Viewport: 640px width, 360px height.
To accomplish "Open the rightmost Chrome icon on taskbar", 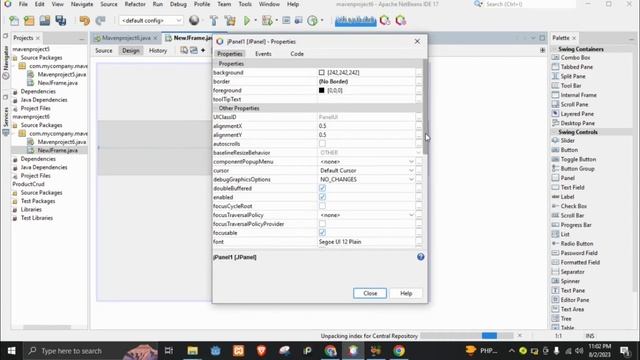I will pyautogui.click(x=399, y=351).
